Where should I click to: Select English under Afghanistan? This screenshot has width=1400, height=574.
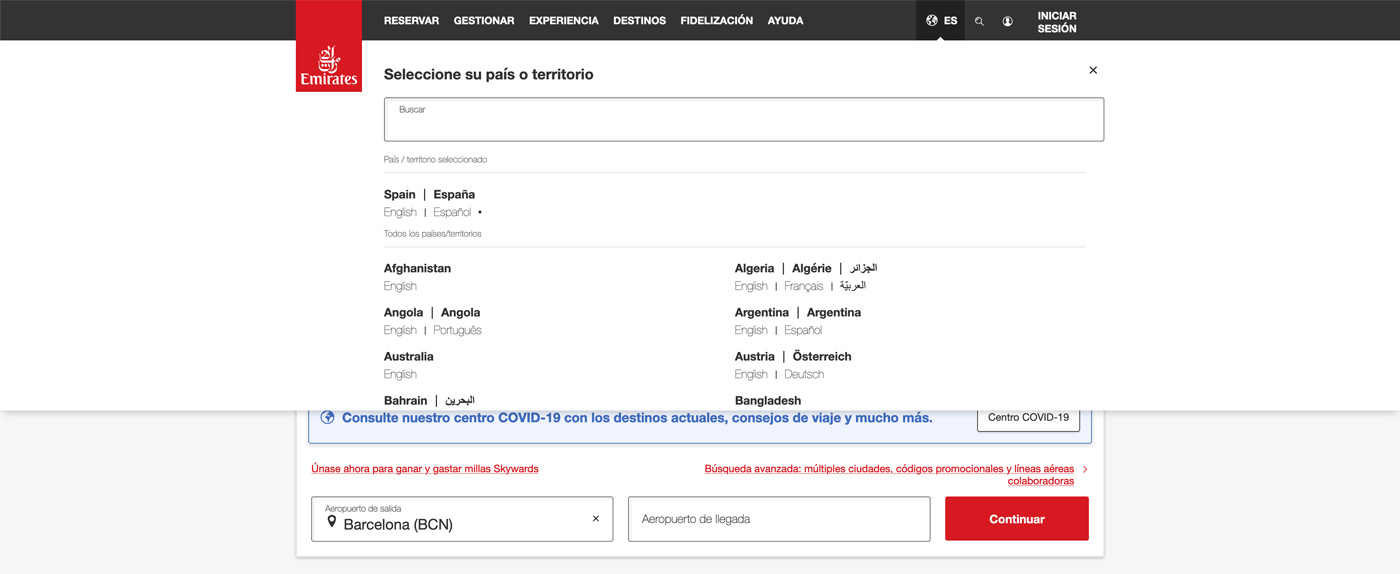tap(400, 286)
